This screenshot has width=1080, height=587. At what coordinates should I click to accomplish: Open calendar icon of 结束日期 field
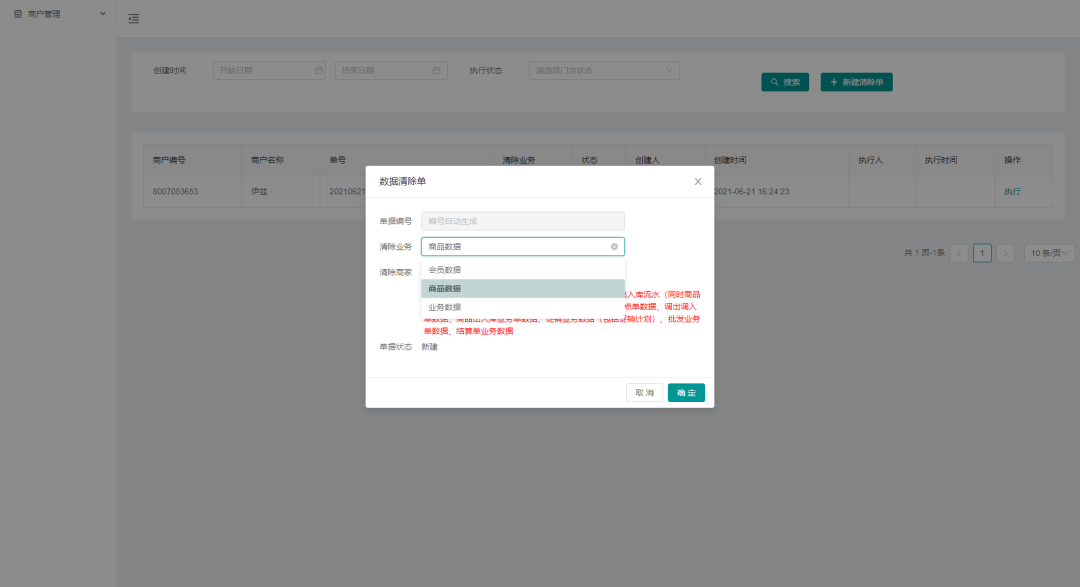coord(436,71)
